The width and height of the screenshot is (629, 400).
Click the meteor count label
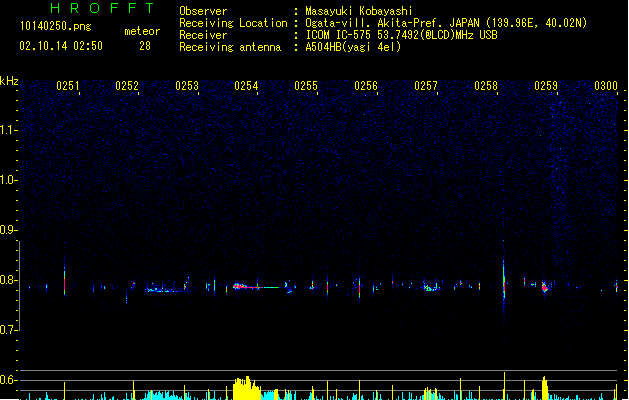click(x=142, y=31)
